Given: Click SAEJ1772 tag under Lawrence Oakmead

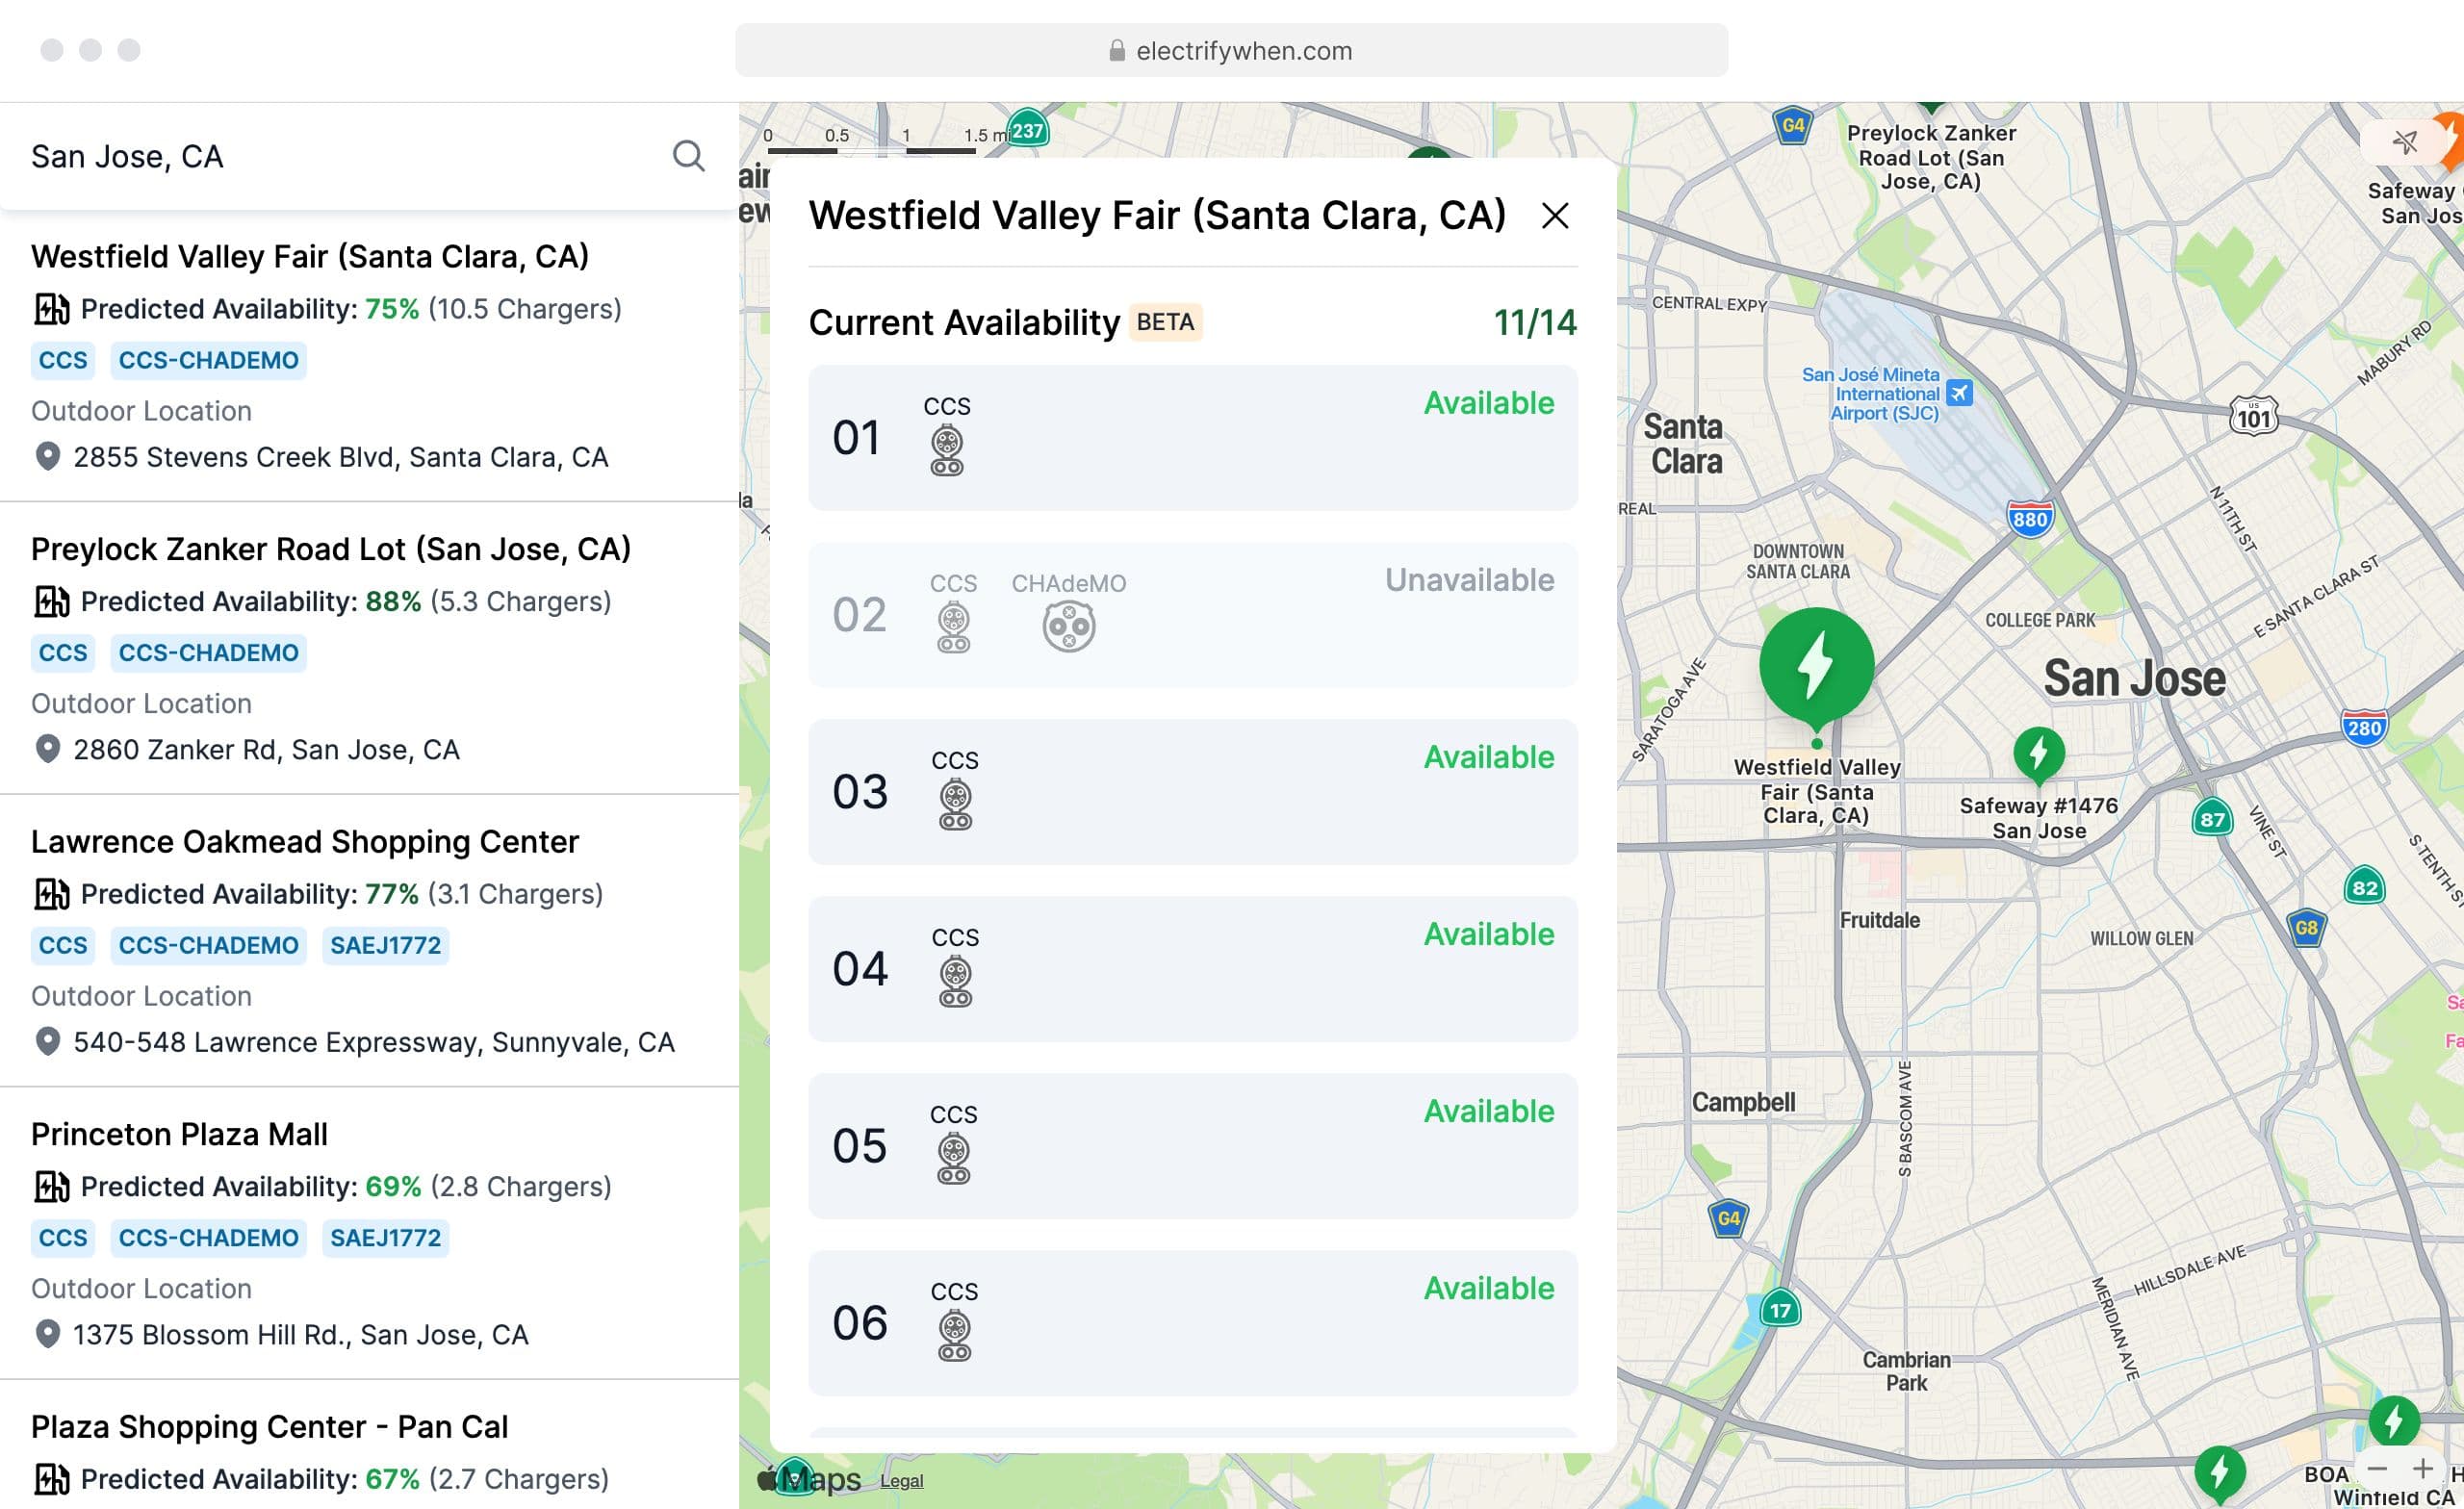Looking at the screenshot, I should [x=385, y=945].
